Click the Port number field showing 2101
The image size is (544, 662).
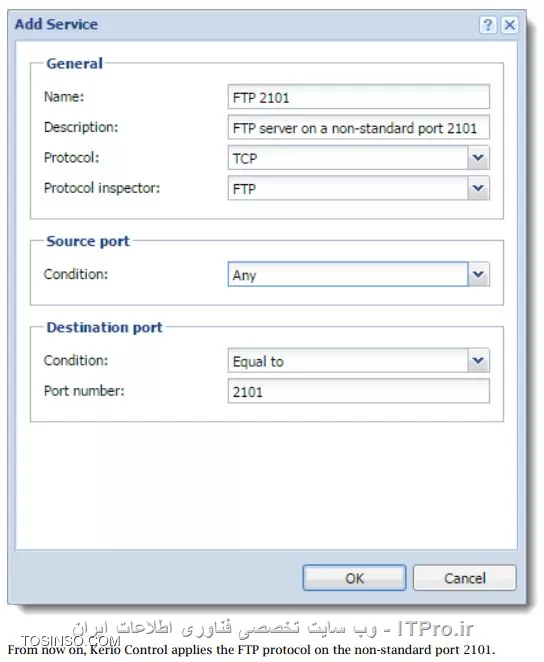coord(358,391)
